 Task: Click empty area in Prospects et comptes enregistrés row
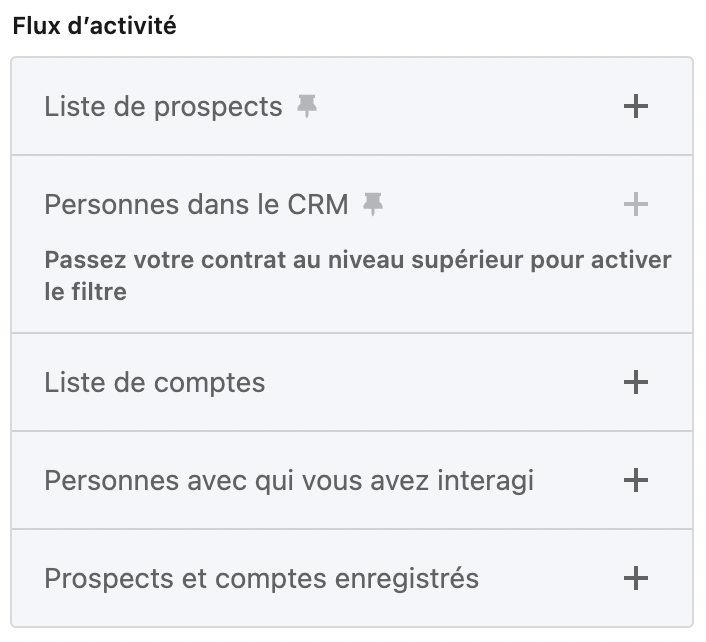(x=549, y=578)
